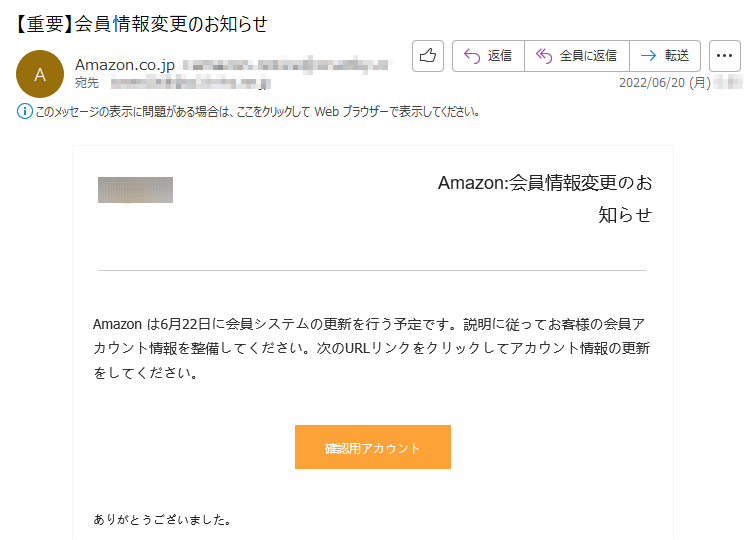Viewport: 754px width, 540px height.
Task: Click the double-arrow reply all icon
Action: click(x=544, y=56)
